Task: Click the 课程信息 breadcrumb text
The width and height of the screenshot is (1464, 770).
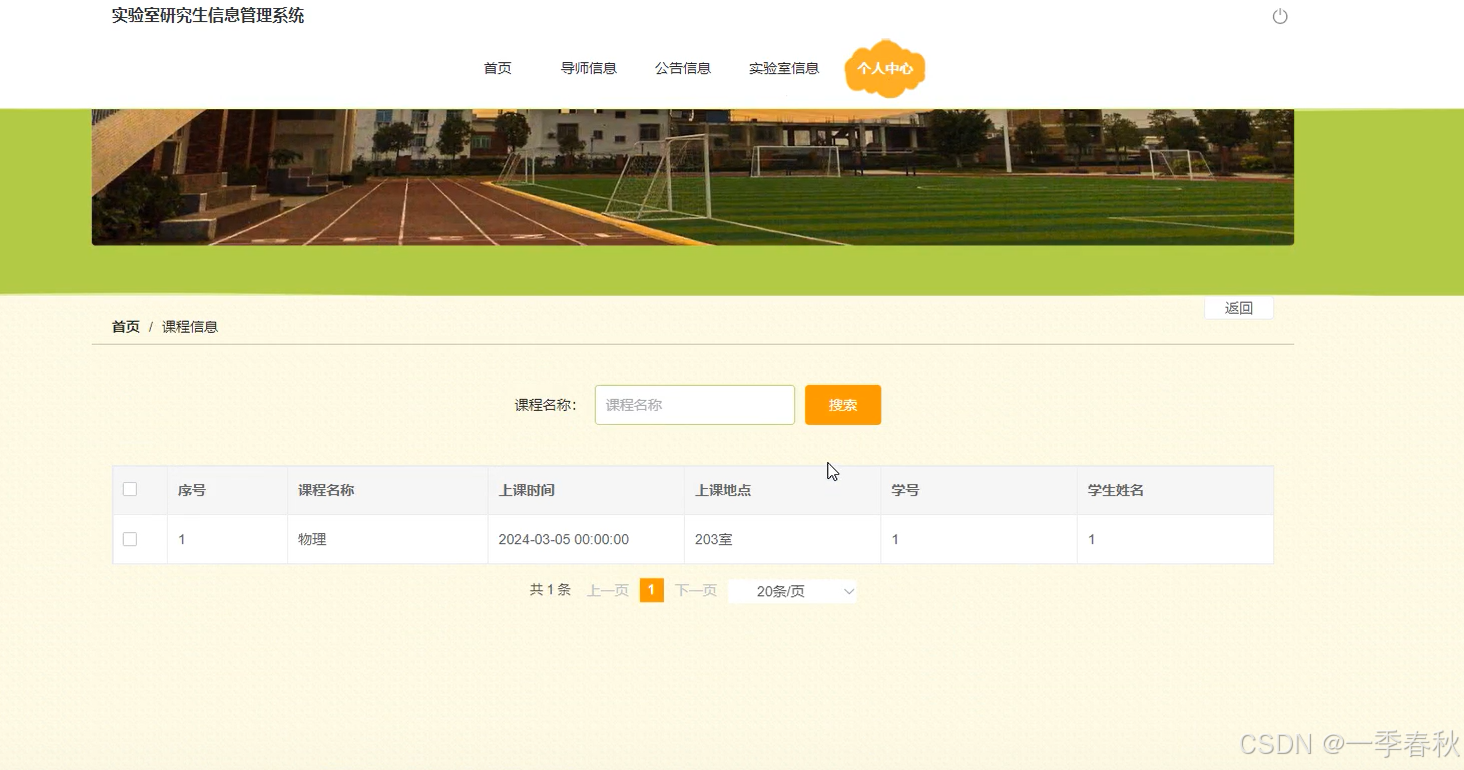Action: point(190,327)
